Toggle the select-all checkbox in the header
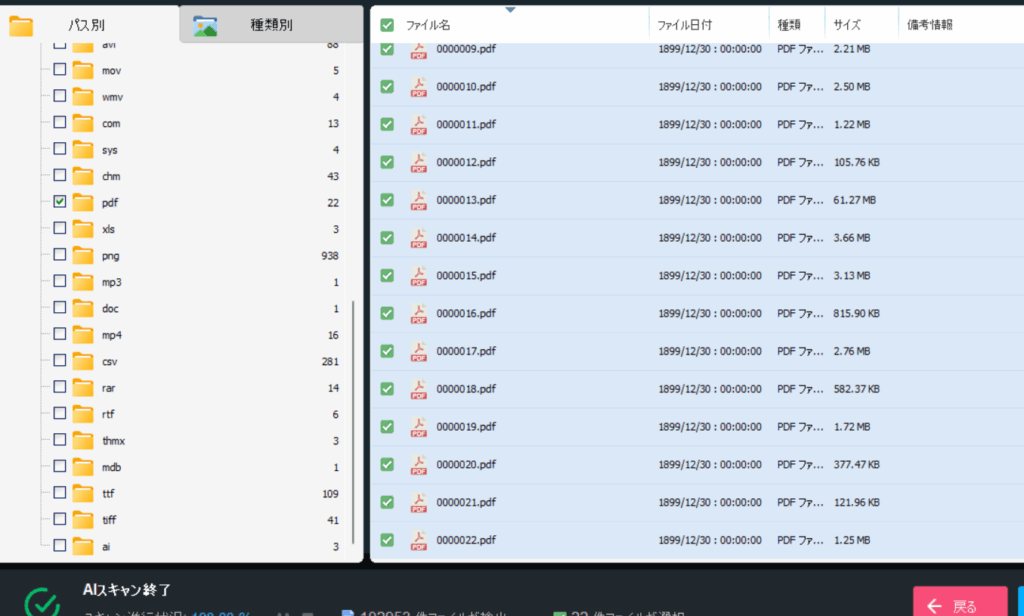Image resolution: width=1024 pixels, height=616 pixels. coord(387,25)
